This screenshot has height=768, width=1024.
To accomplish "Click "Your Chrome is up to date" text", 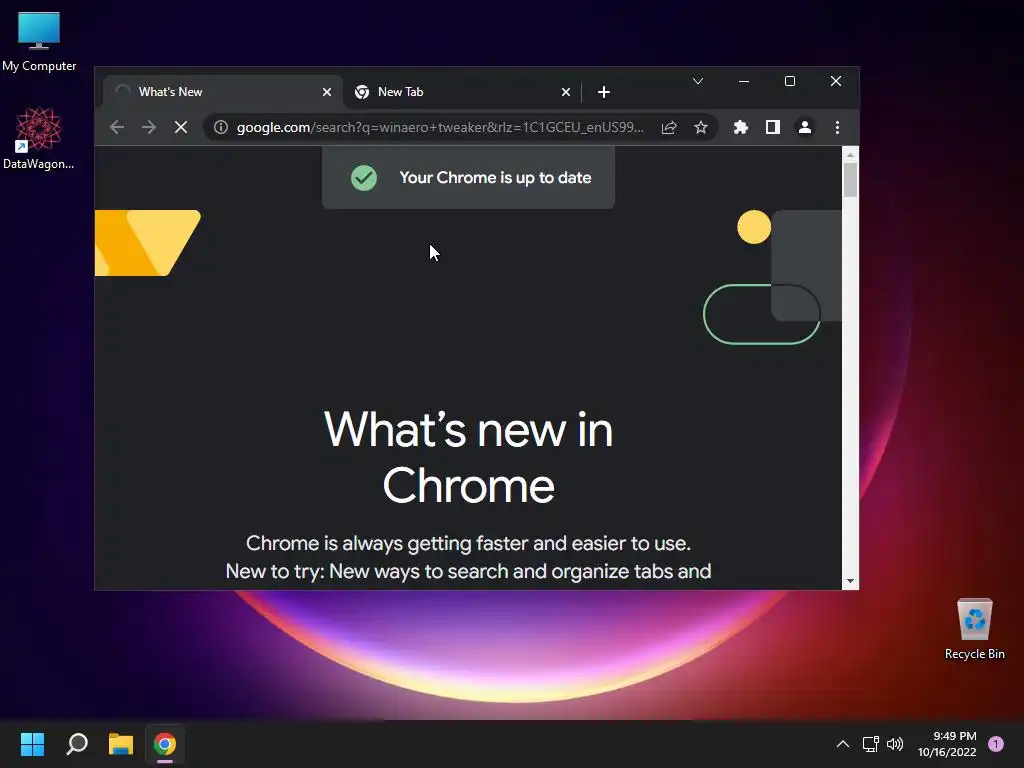I will click(495, 178).
